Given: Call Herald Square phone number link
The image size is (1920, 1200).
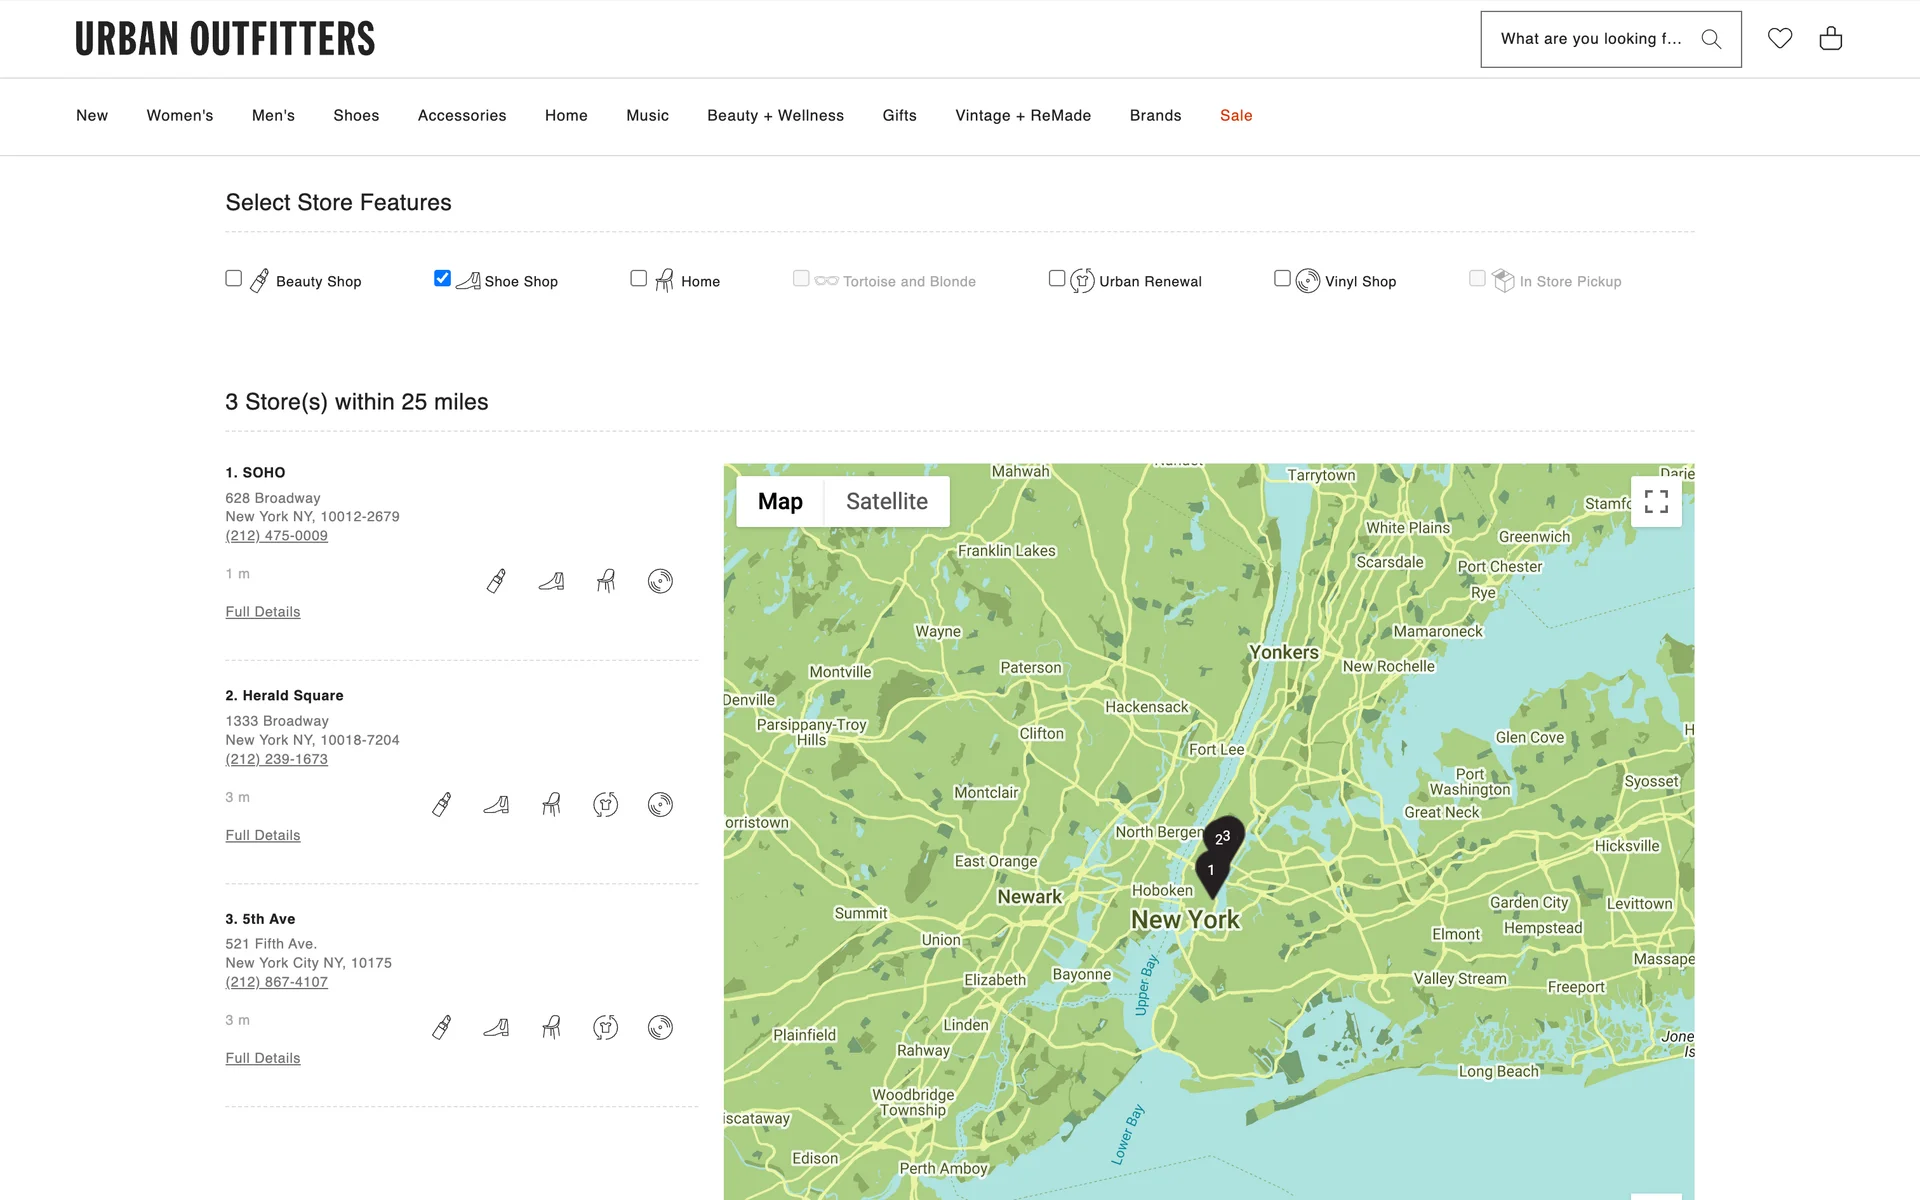Looking at the screenshot, I should pyautogui.click(x=277, y=759).
